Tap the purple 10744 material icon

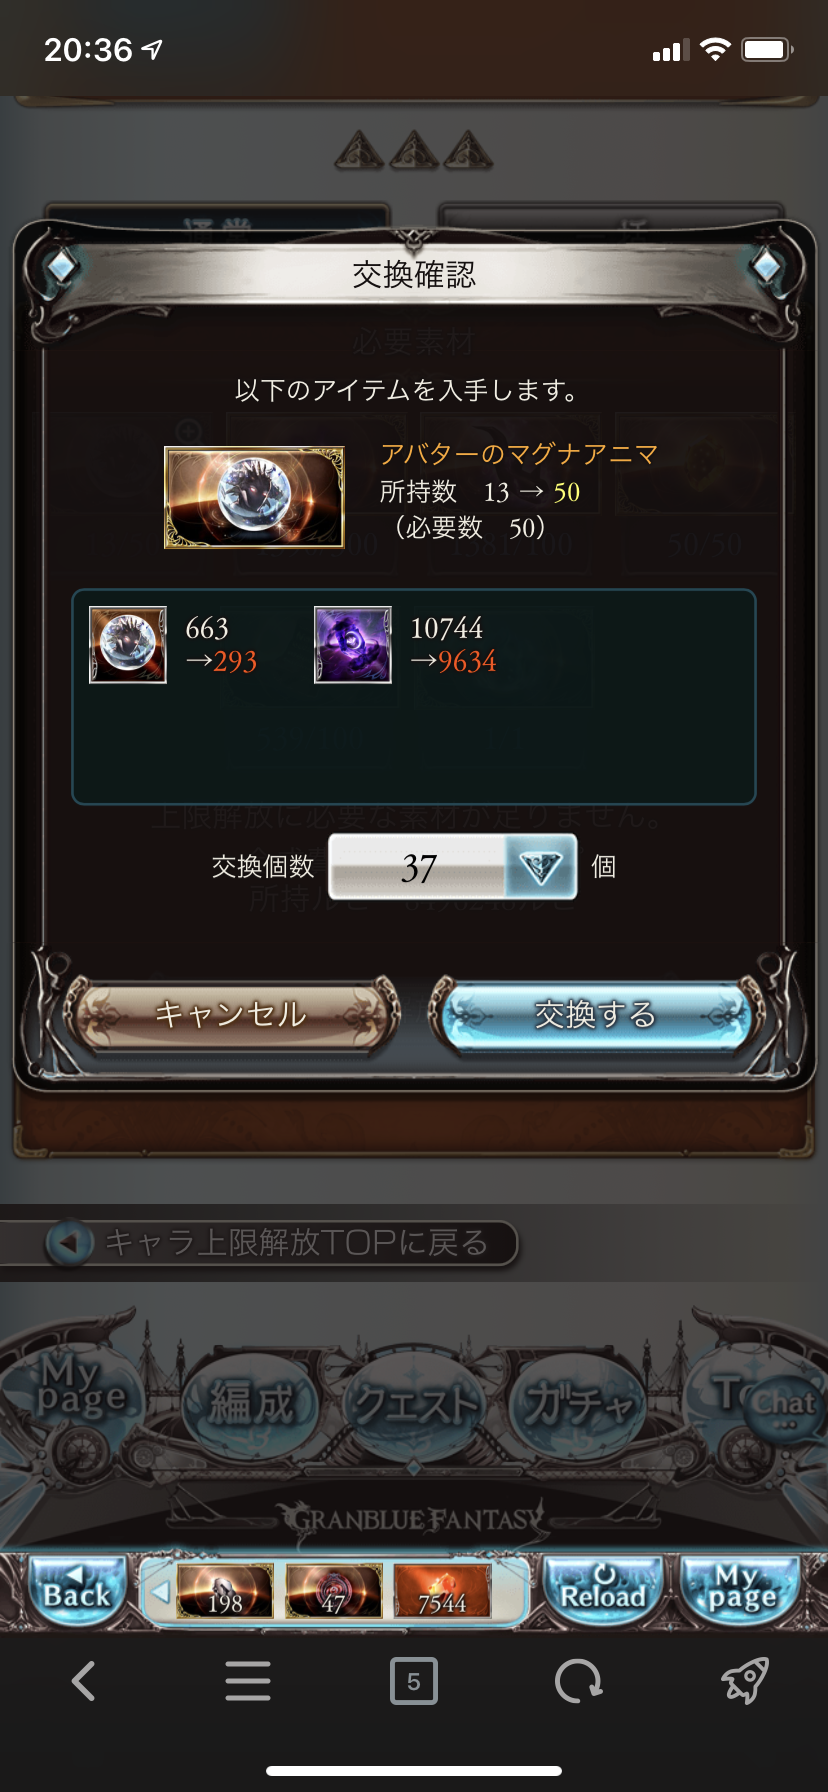pos(353,645)
